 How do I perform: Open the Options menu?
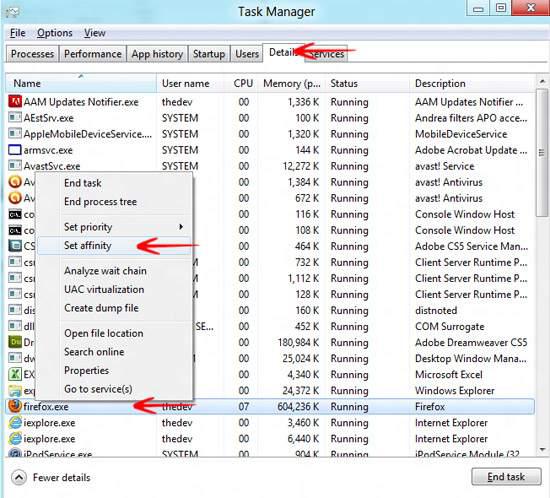click(55, 33)
